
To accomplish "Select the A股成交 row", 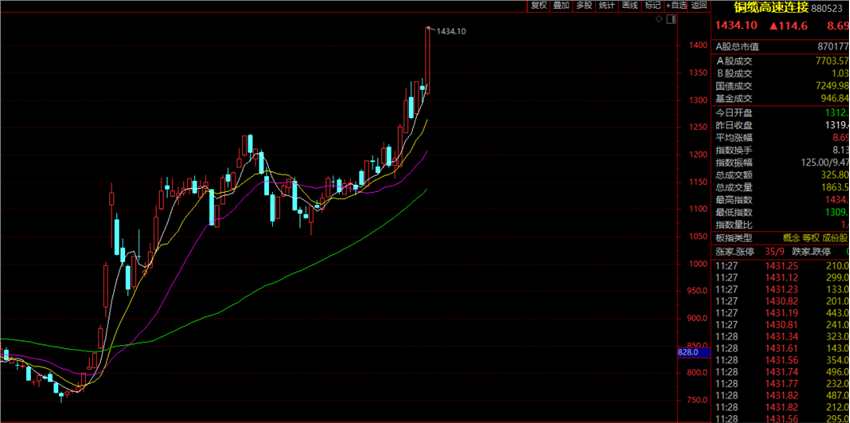I will (x=781, y=61).
